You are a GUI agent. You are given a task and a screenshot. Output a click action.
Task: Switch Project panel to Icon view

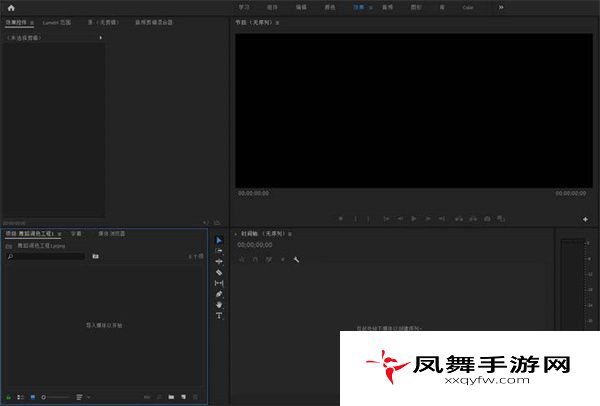point(33,397)
